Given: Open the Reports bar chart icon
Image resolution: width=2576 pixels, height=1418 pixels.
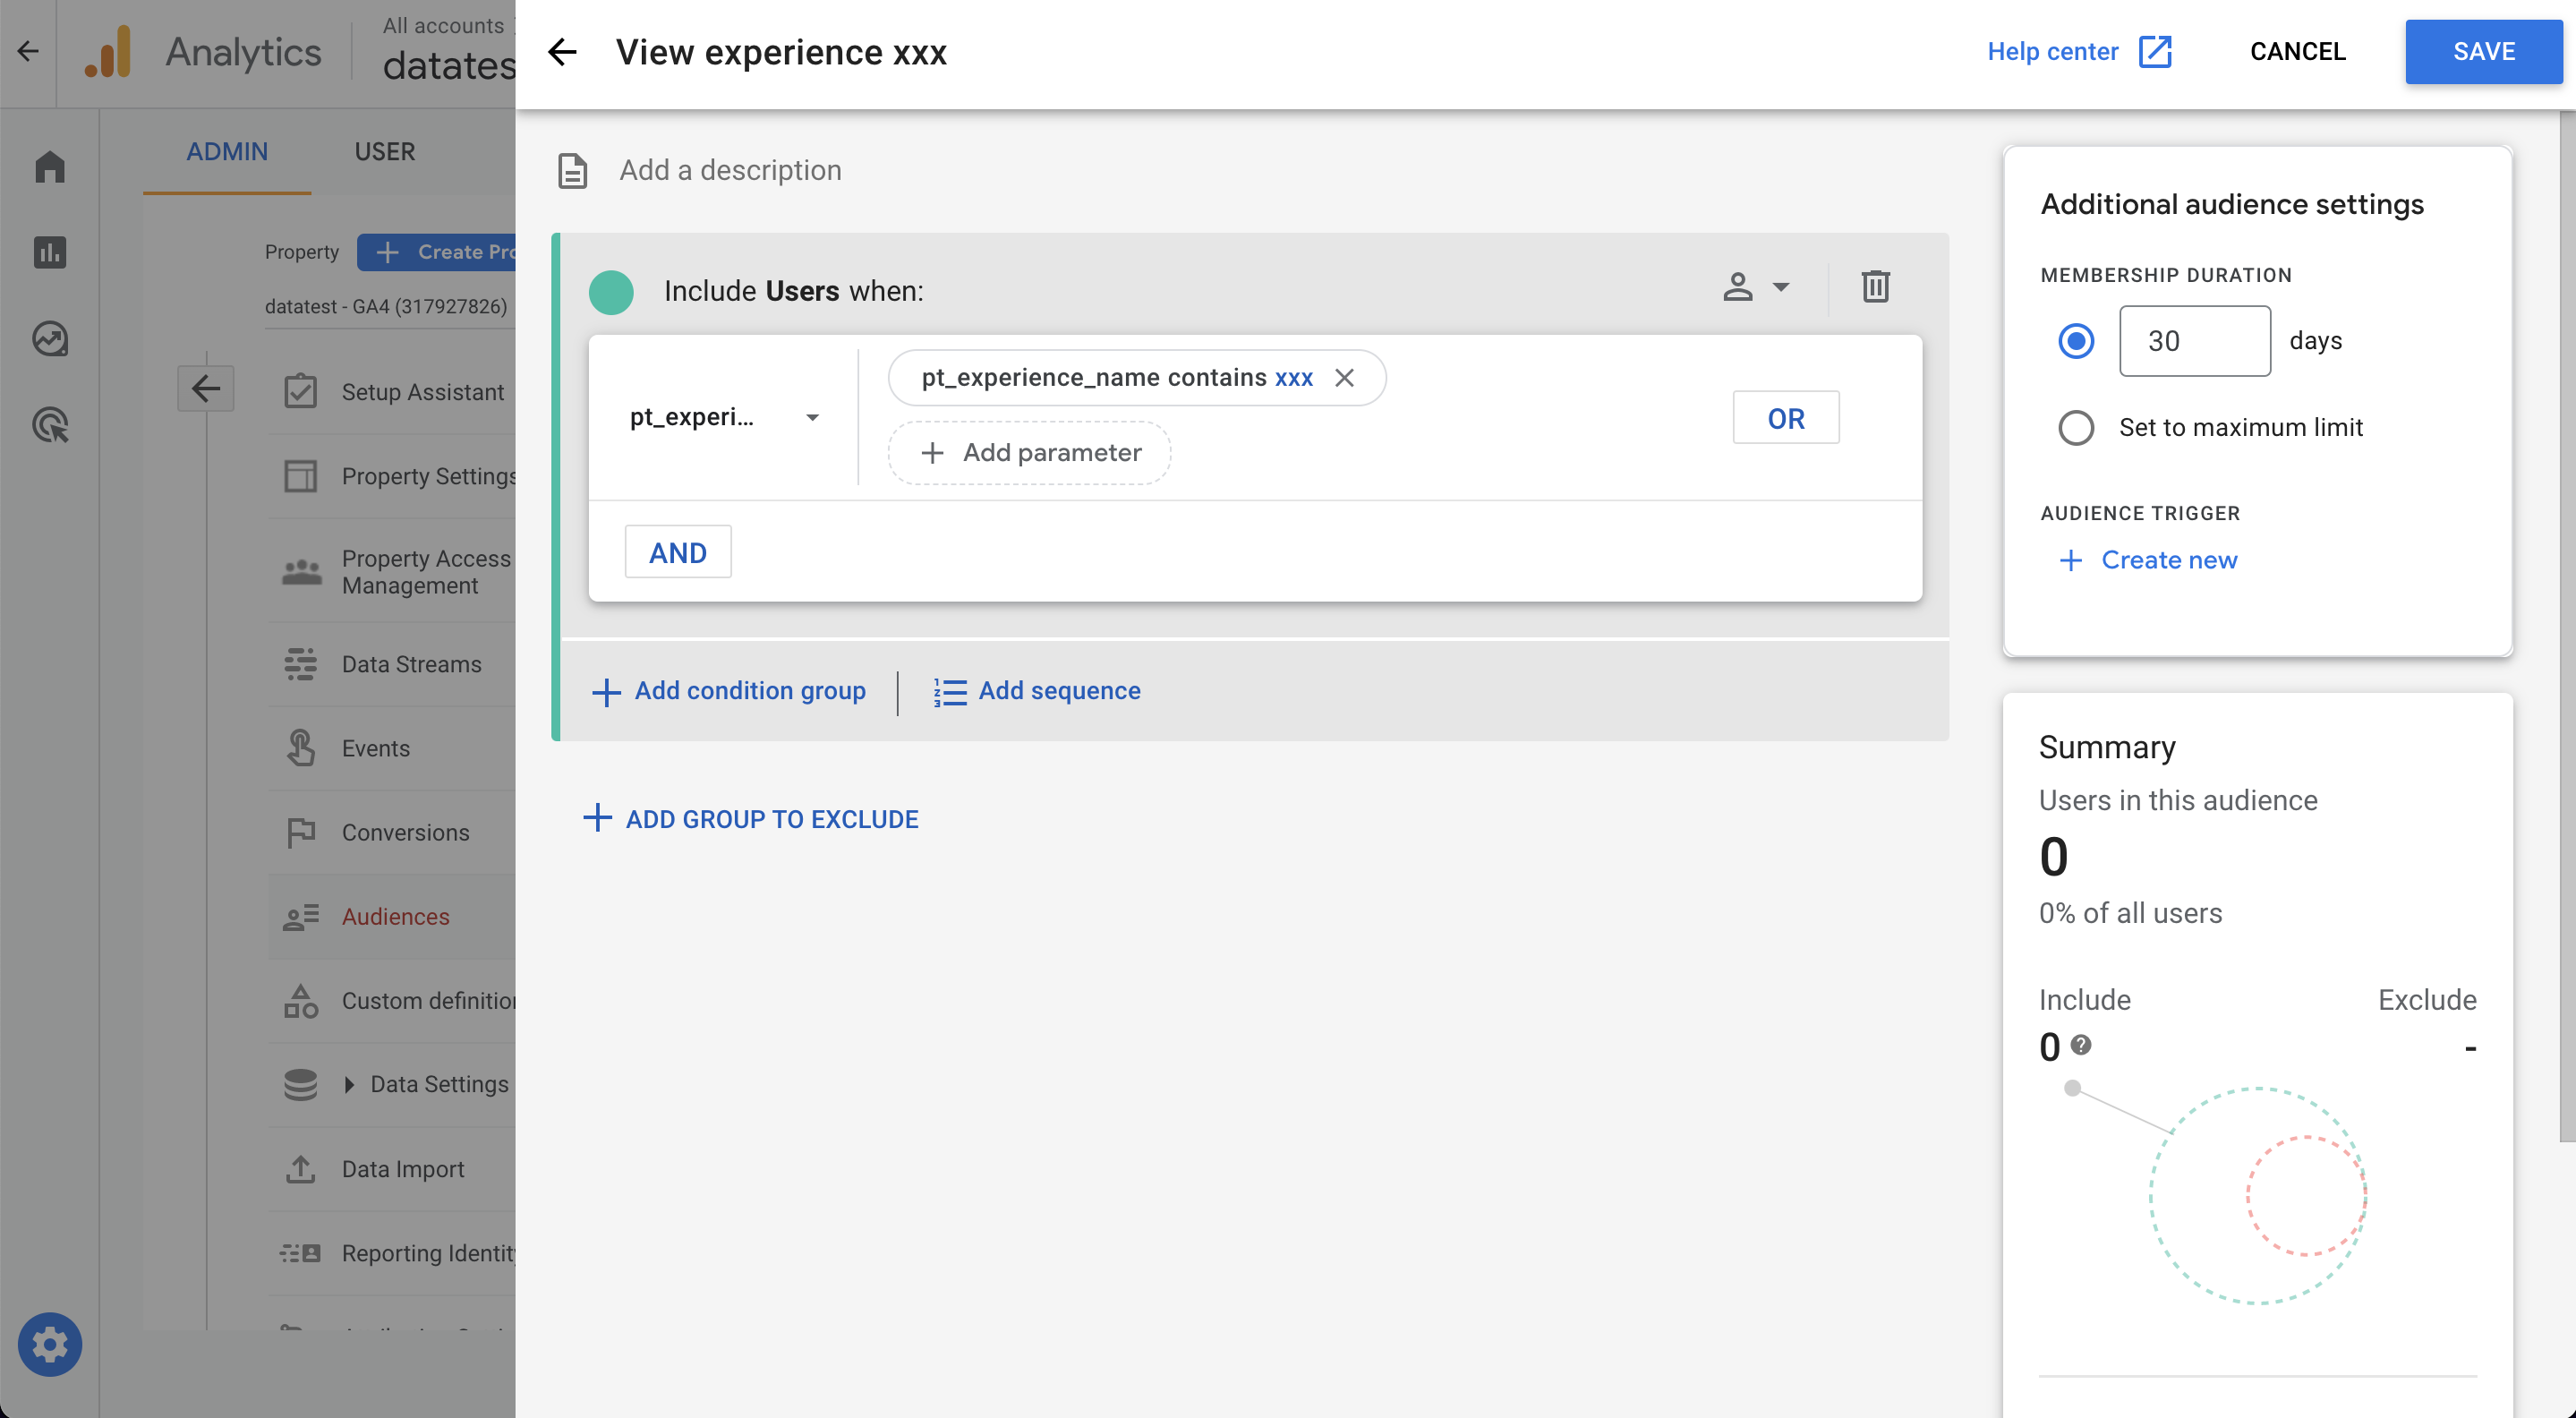Looking at the screenshot, I should click(x=49, y=252).
